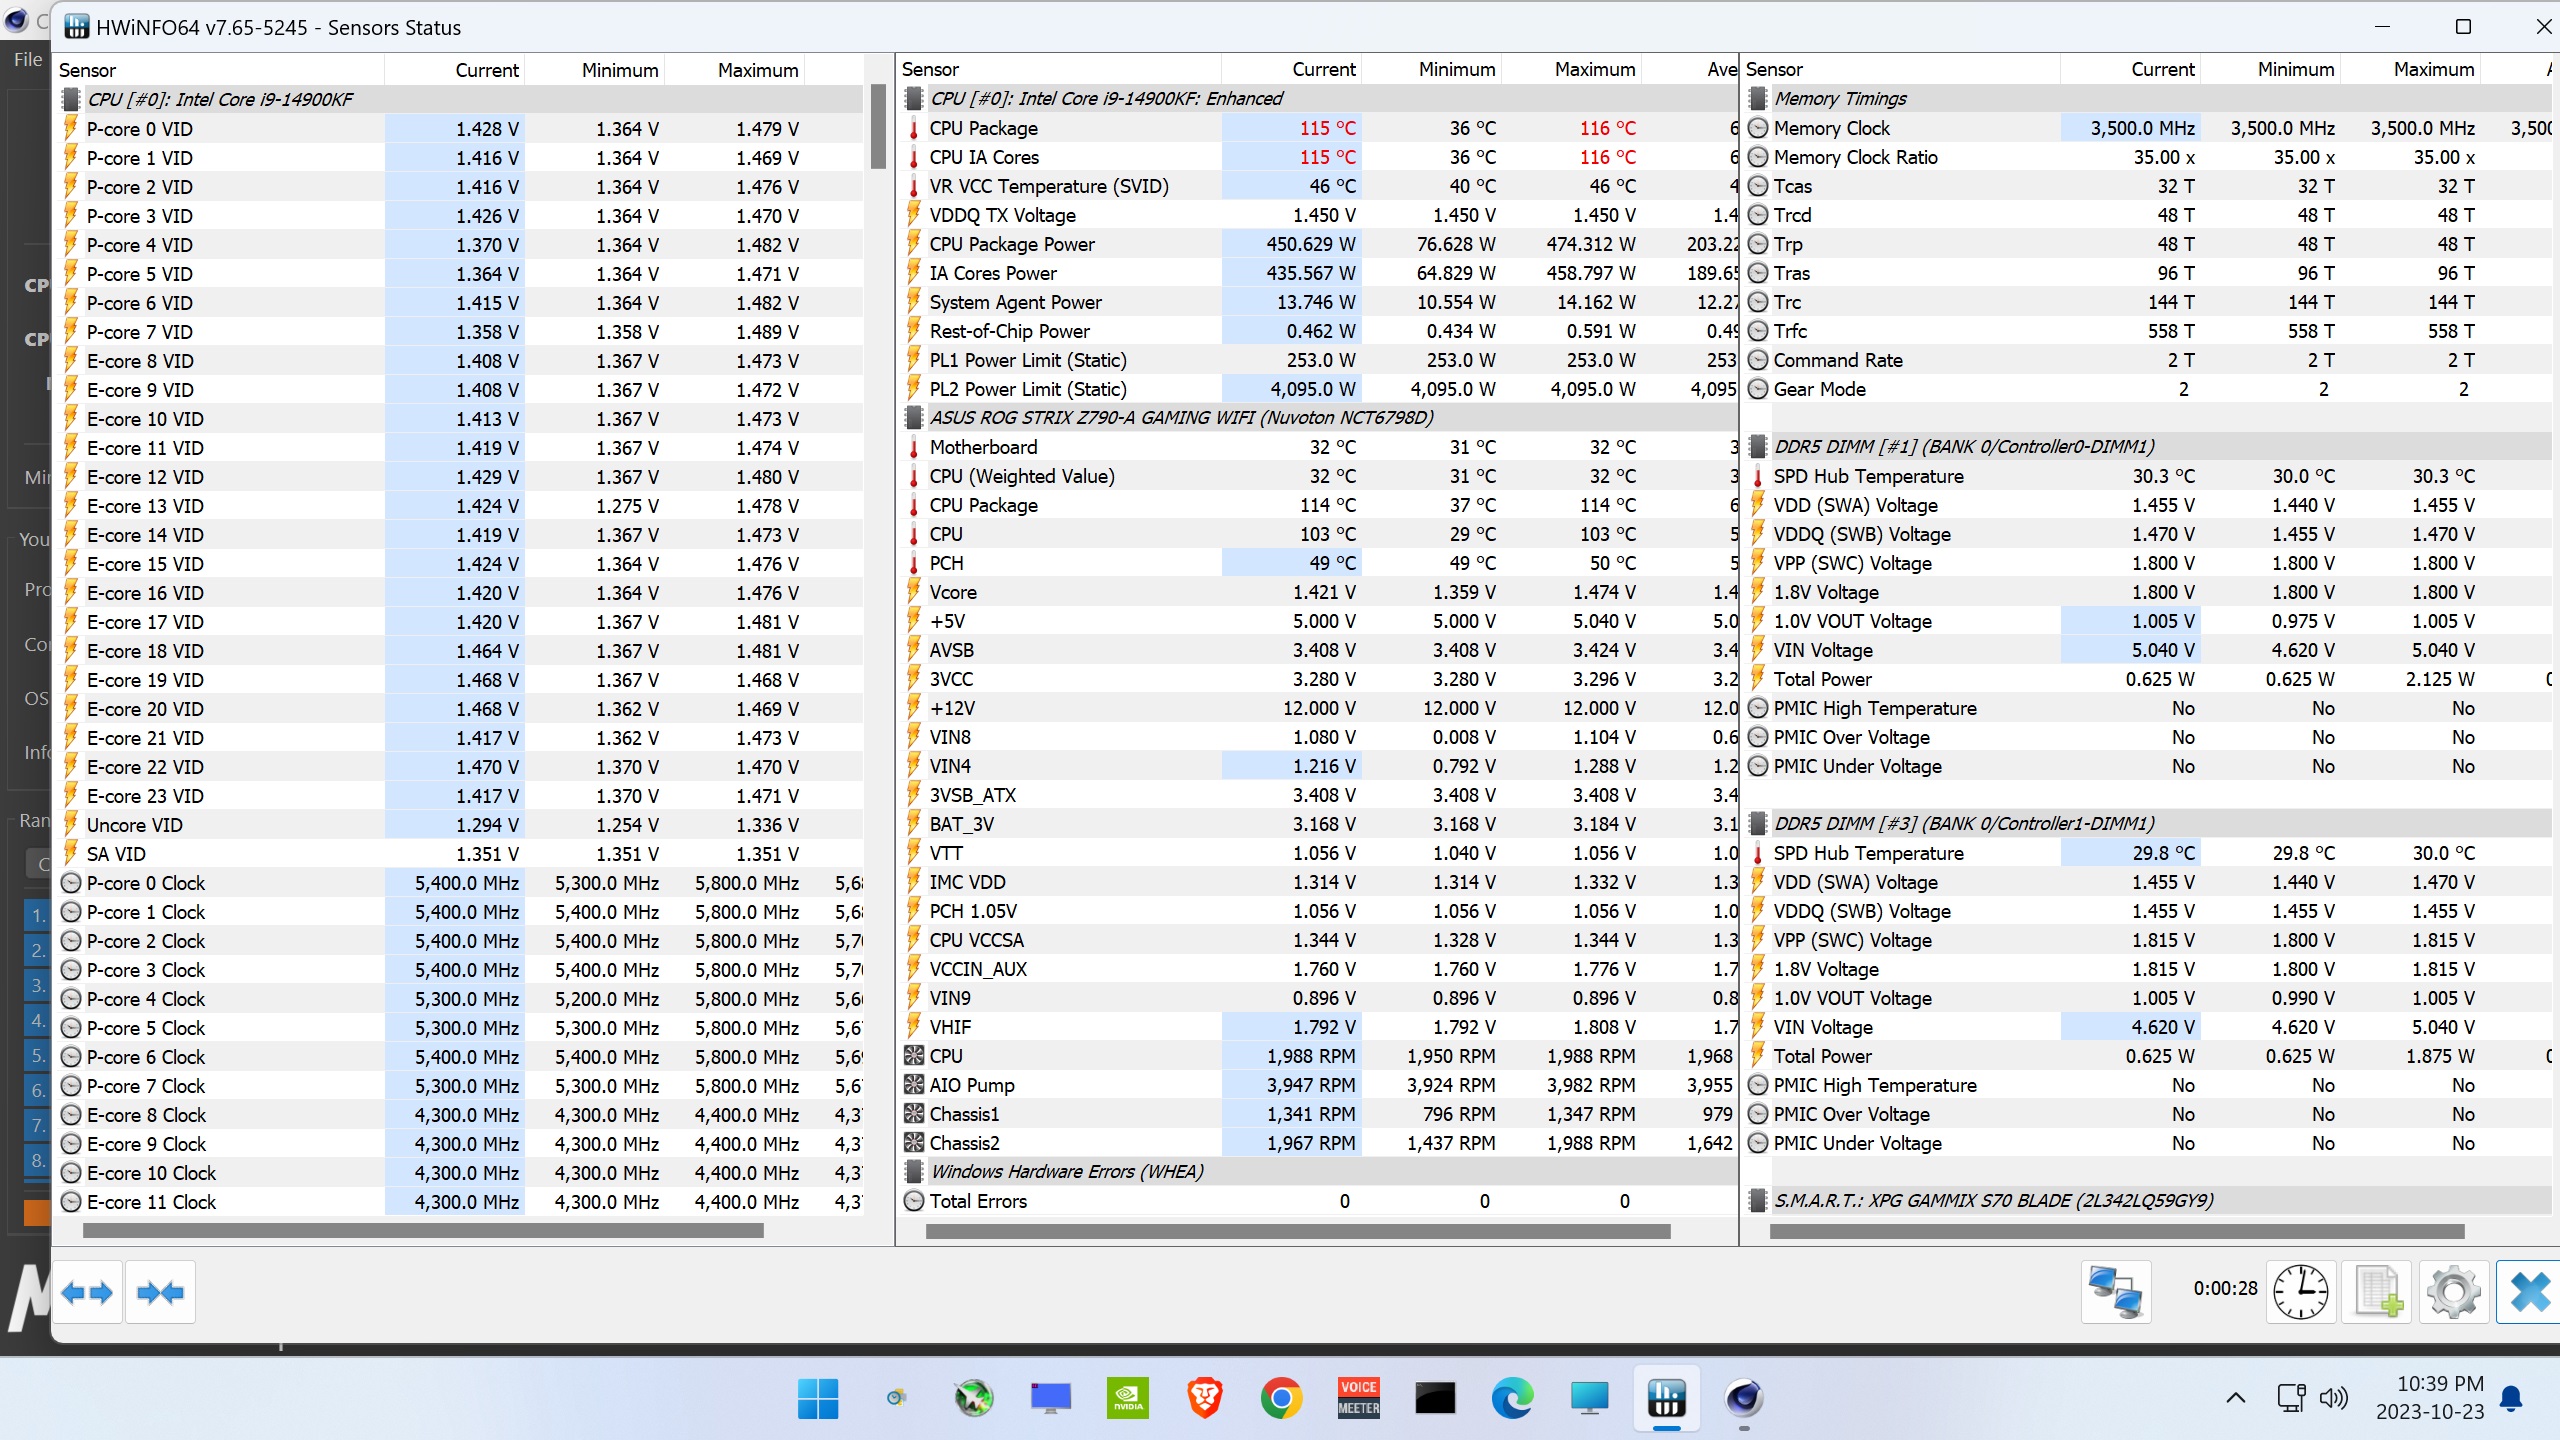Select the P-core 7 Clock row
2560x1440 pixels.
click(460, 1086)
